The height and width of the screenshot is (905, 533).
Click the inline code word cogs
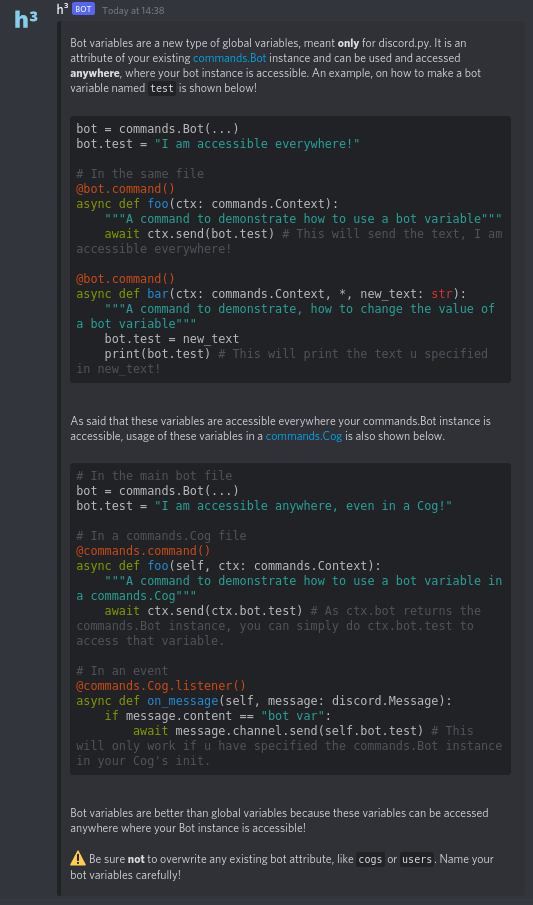click(x=370, y=859)
